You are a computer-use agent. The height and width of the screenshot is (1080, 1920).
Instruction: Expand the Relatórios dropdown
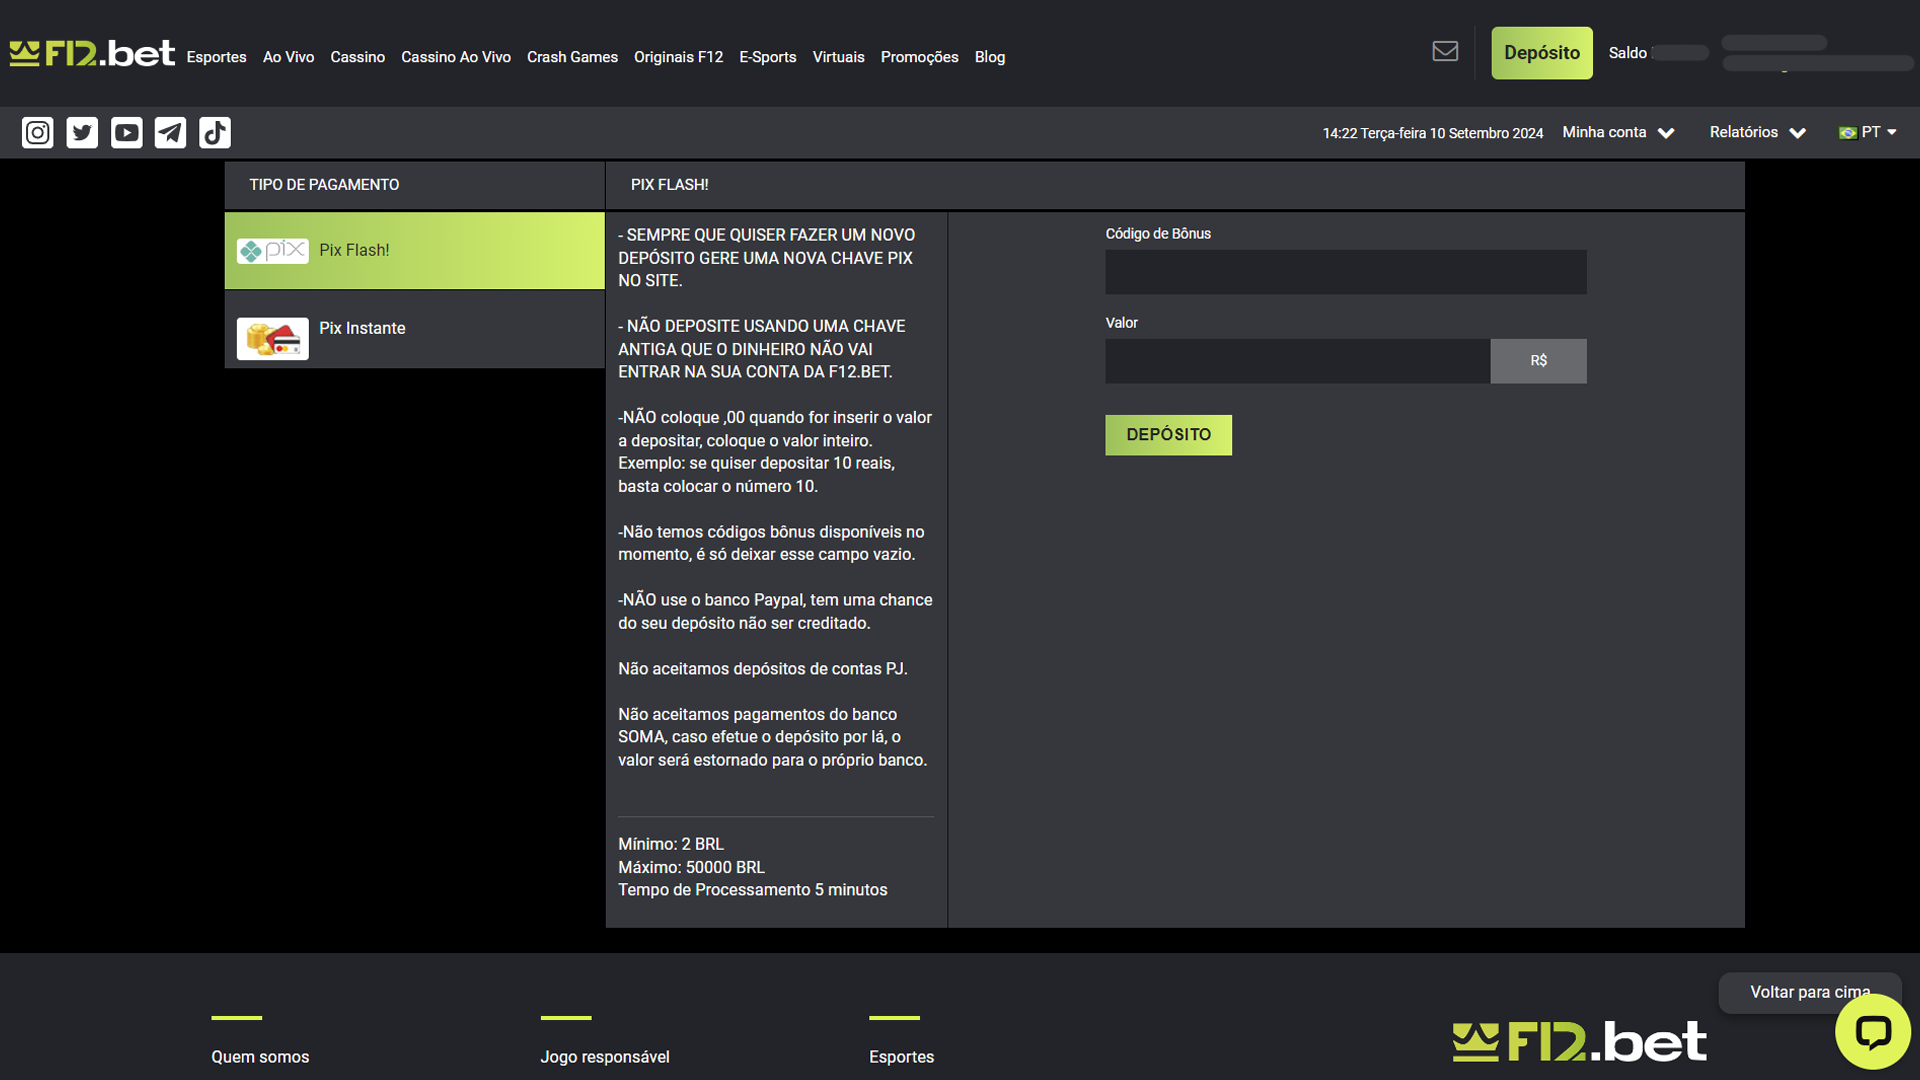(1757, 133)
